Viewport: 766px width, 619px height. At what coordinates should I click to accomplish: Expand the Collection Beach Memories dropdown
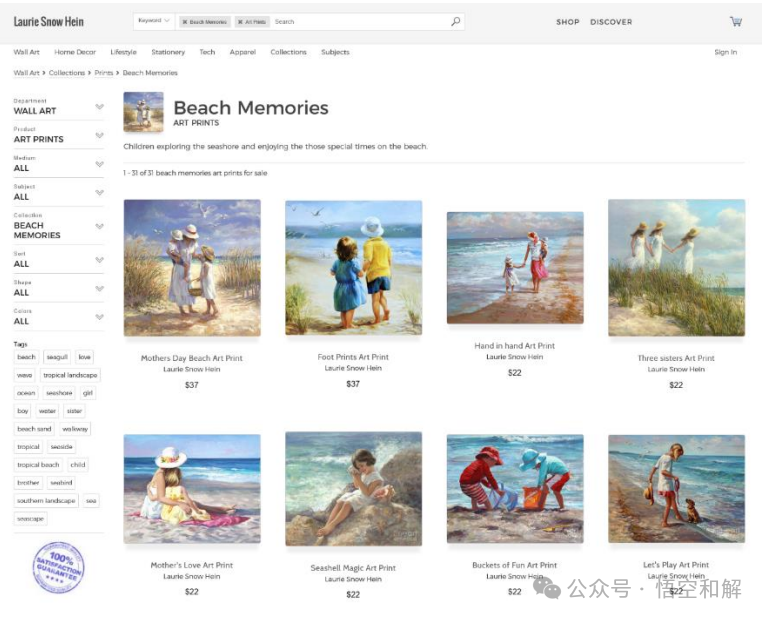point(59,226)
